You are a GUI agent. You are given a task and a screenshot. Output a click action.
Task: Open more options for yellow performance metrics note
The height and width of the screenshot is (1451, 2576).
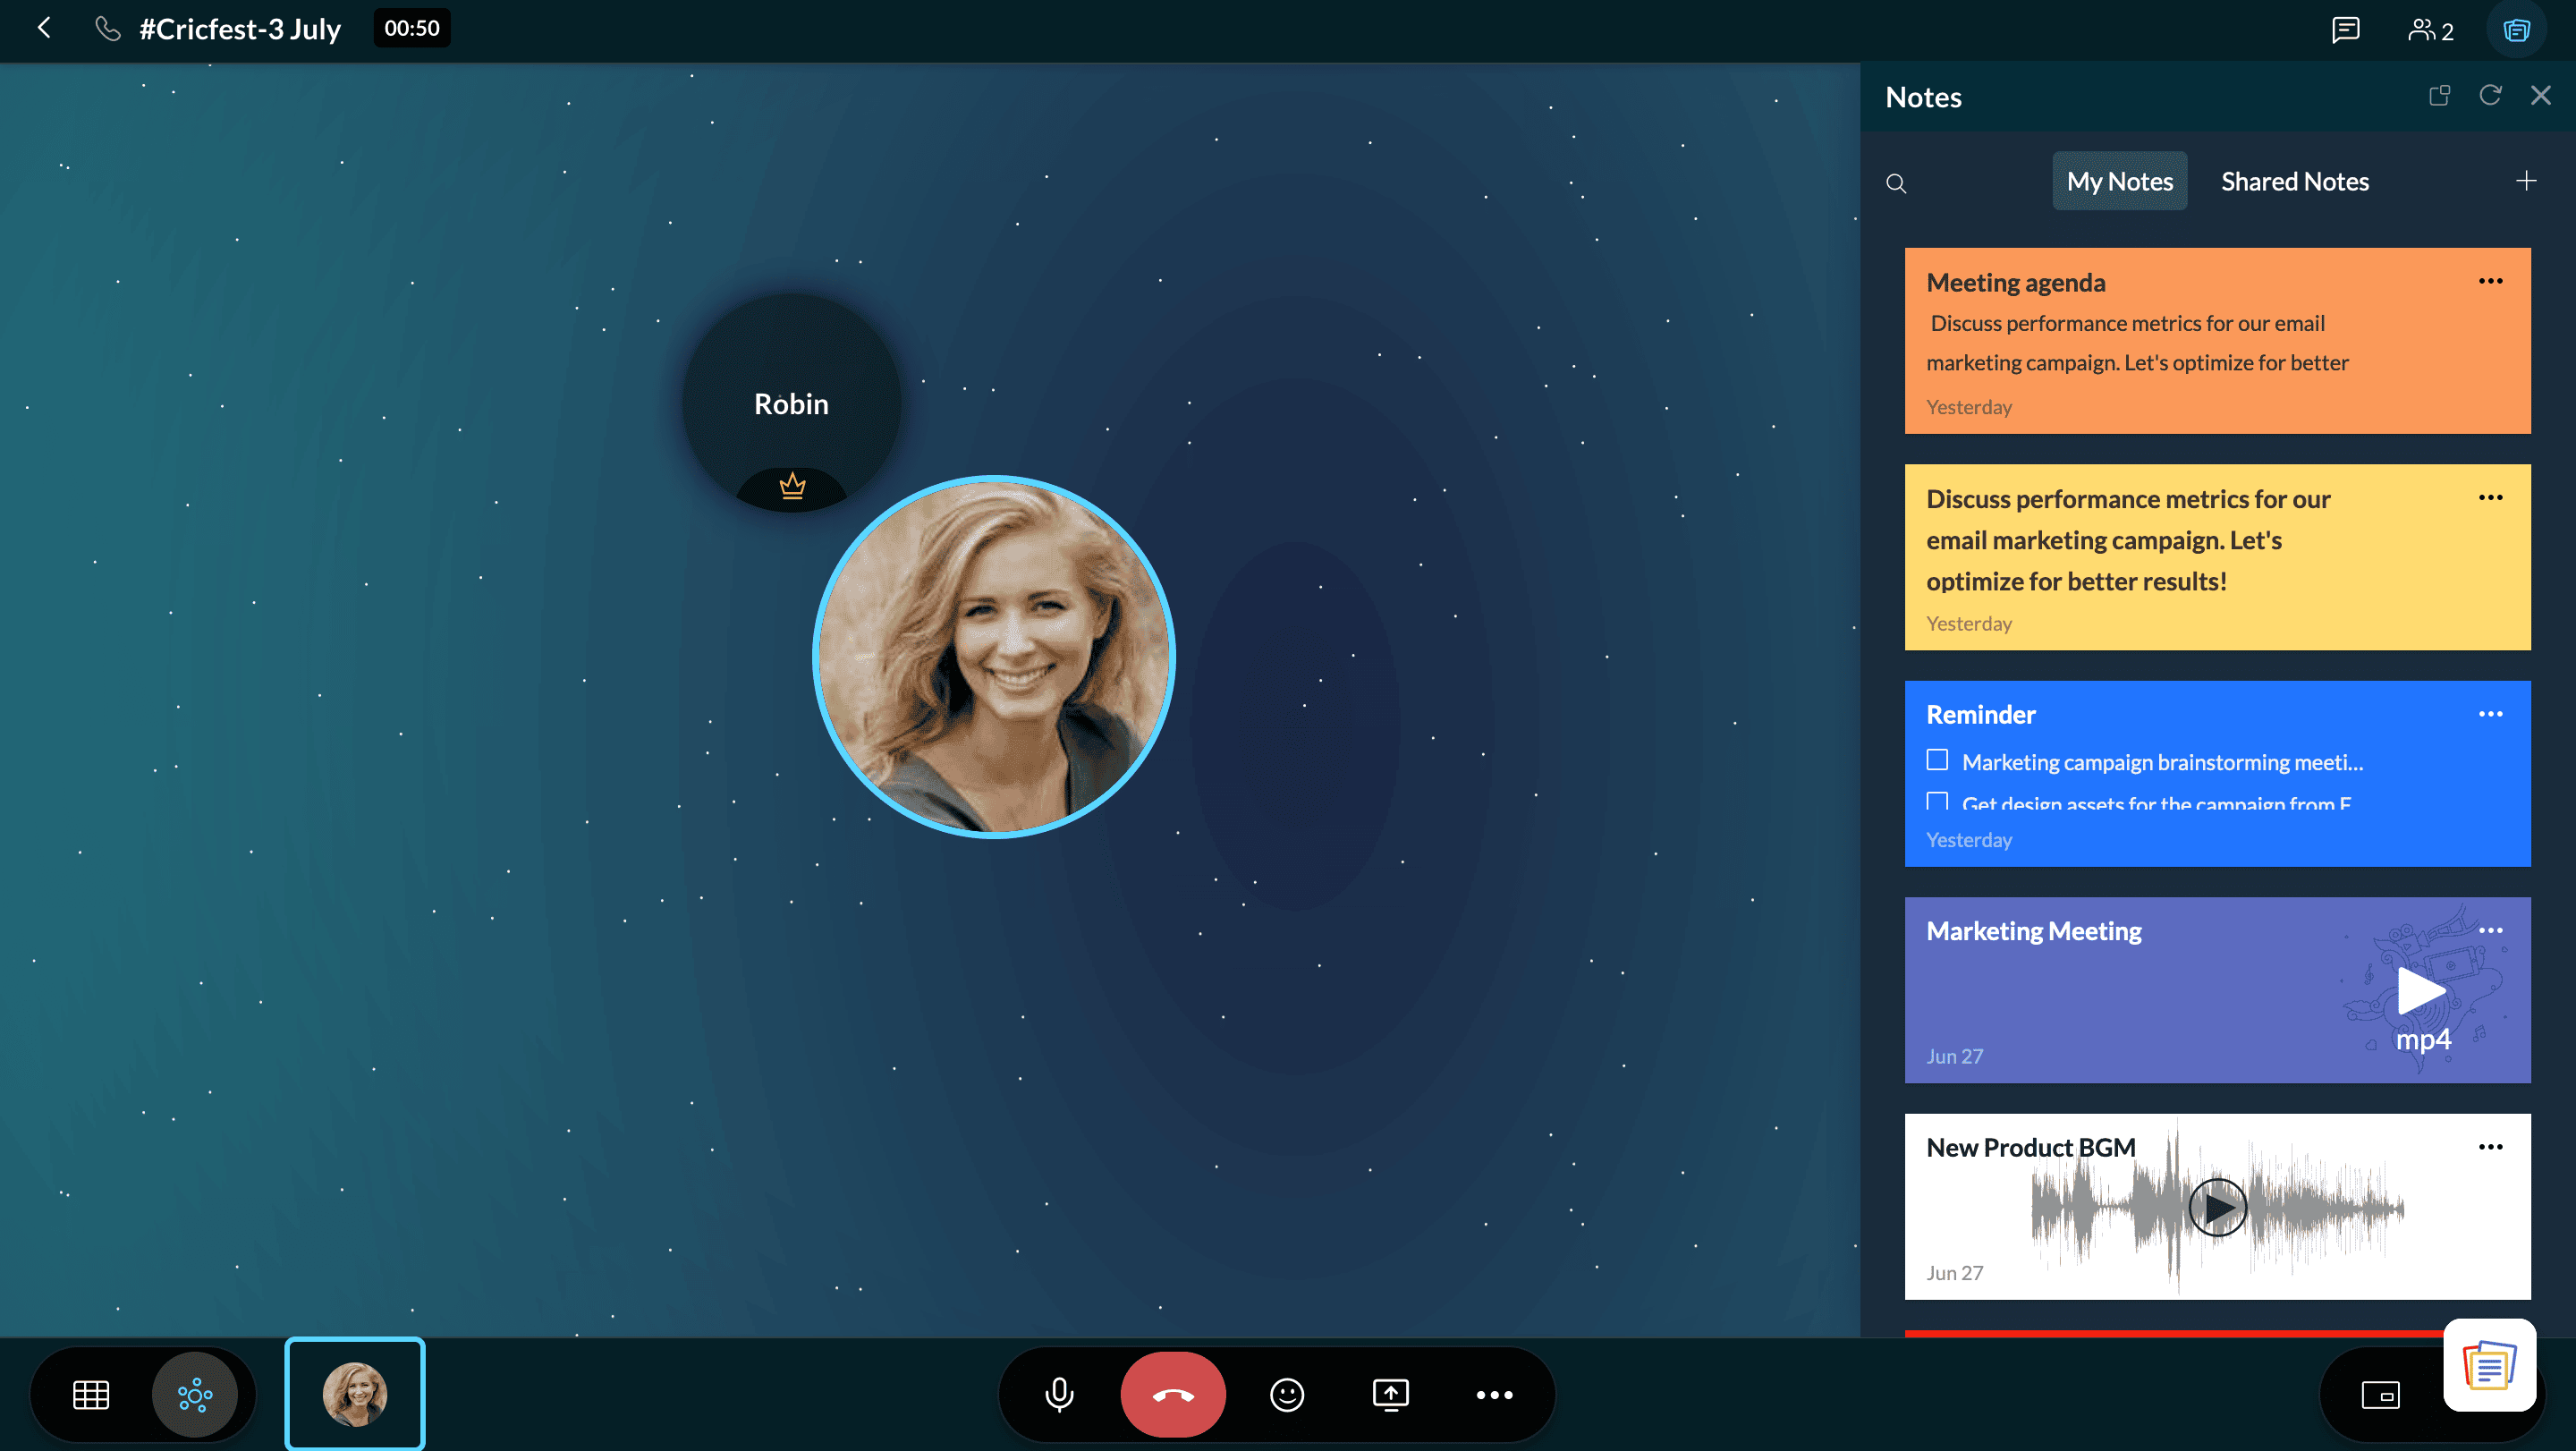pos(2490,497)
